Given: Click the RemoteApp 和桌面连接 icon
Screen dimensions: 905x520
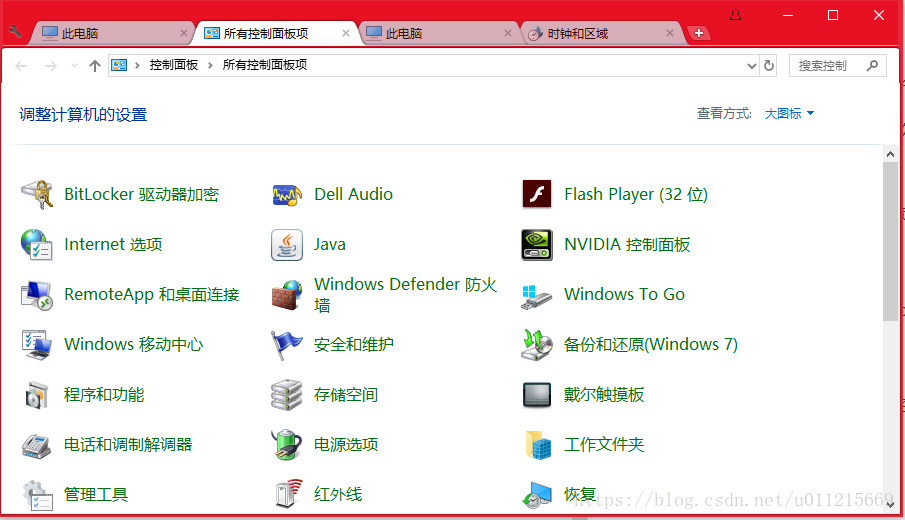Looking at the screenshot, I should pyautogui.click(x=37, y=295).
